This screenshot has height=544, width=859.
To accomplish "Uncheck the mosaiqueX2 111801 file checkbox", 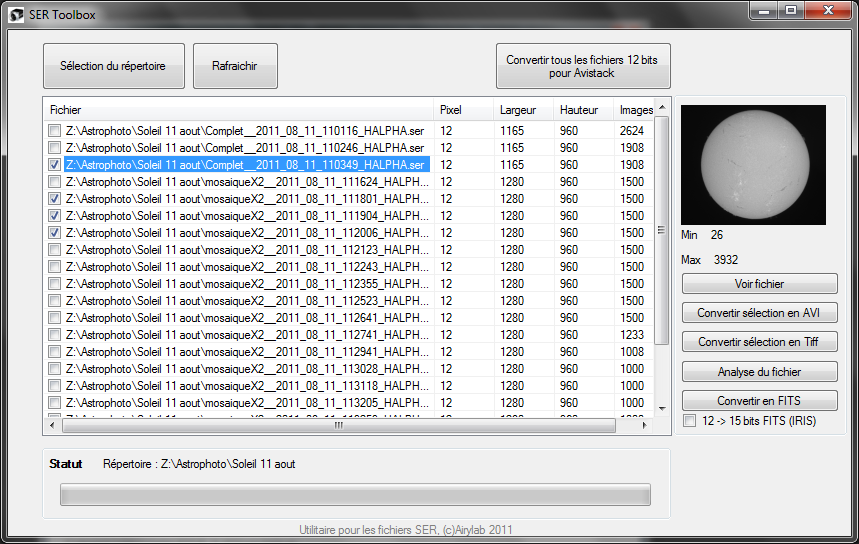I will 54,198.
